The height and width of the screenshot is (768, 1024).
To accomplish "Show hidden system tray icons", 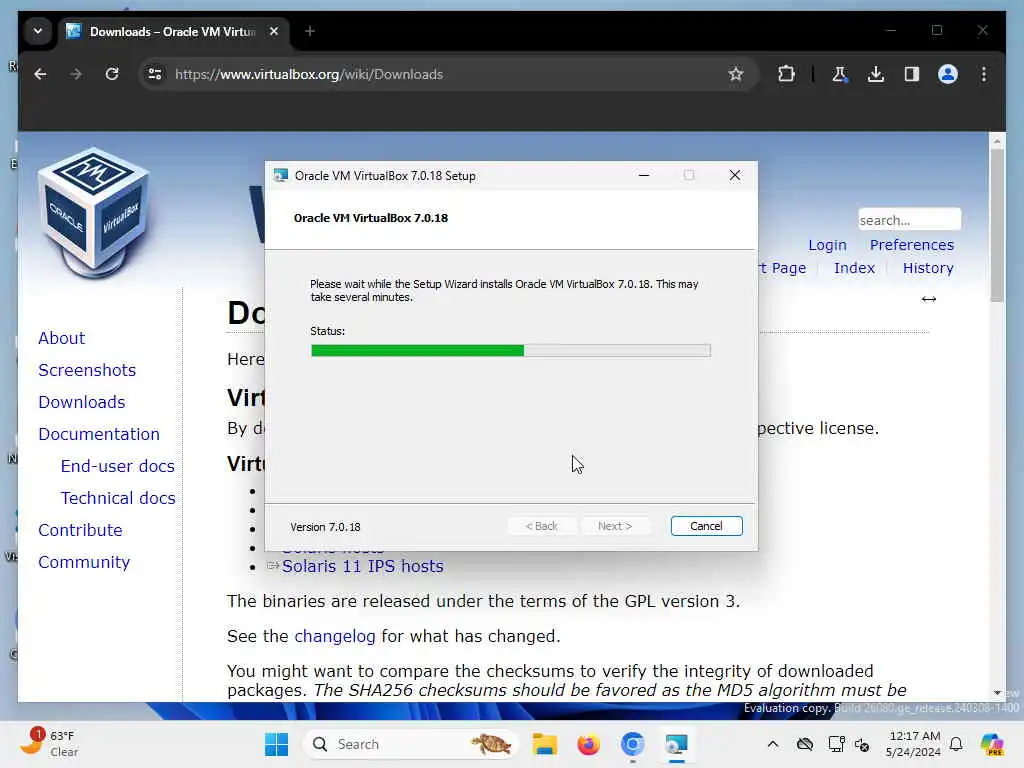I will pos(773,744).
